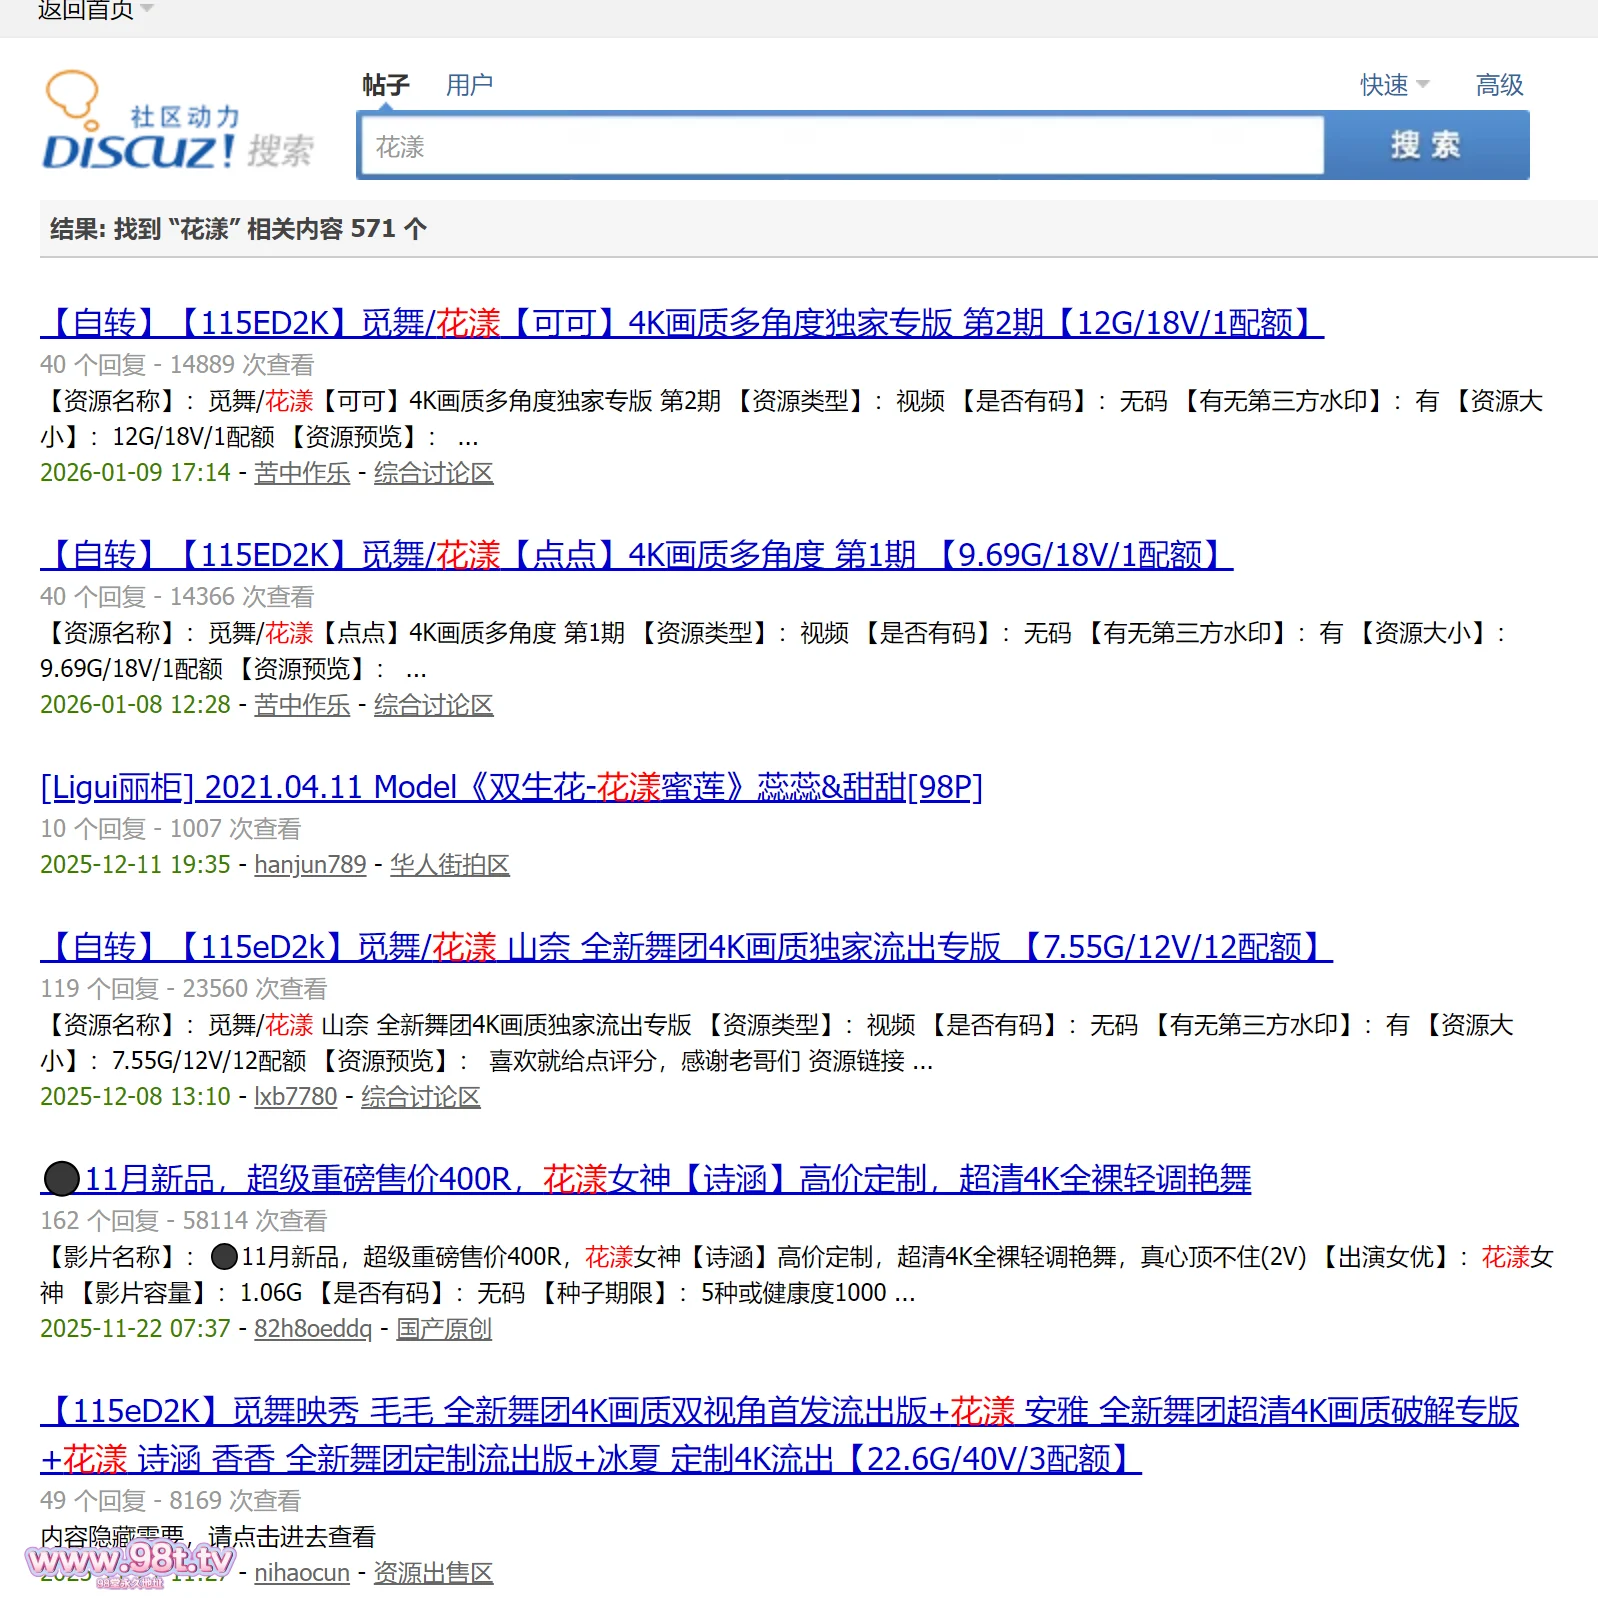
Task: Expand the 返回首页 dropdown arrow
Action: pyautogui.click(x=147, y=9)
